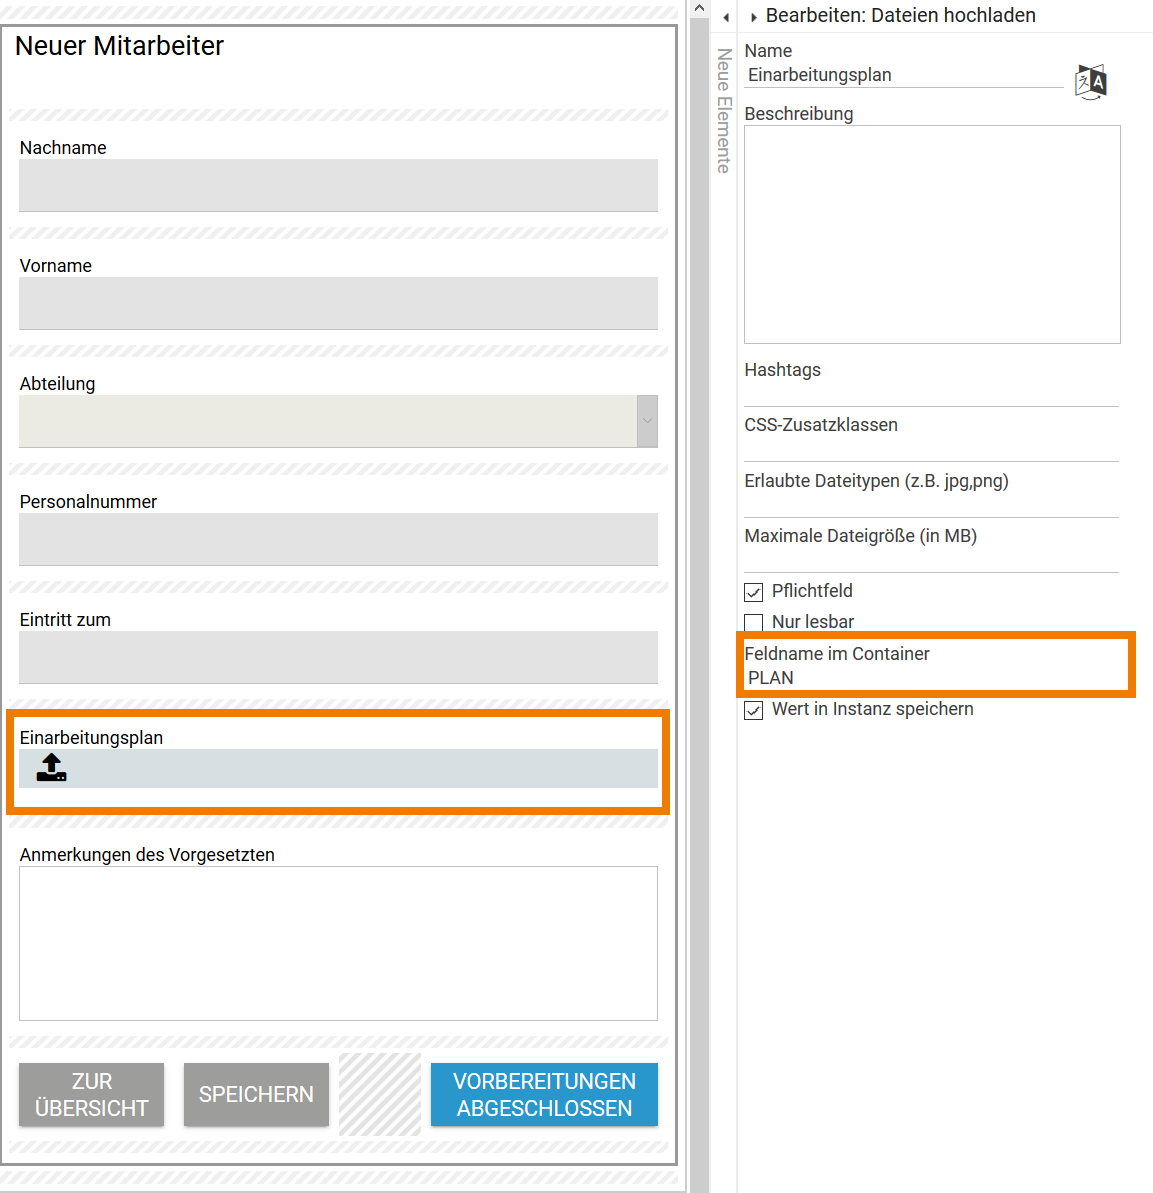Select the Vorname input field
This screenshot has width=1153, height=1193.
click(x=338, y=303)
